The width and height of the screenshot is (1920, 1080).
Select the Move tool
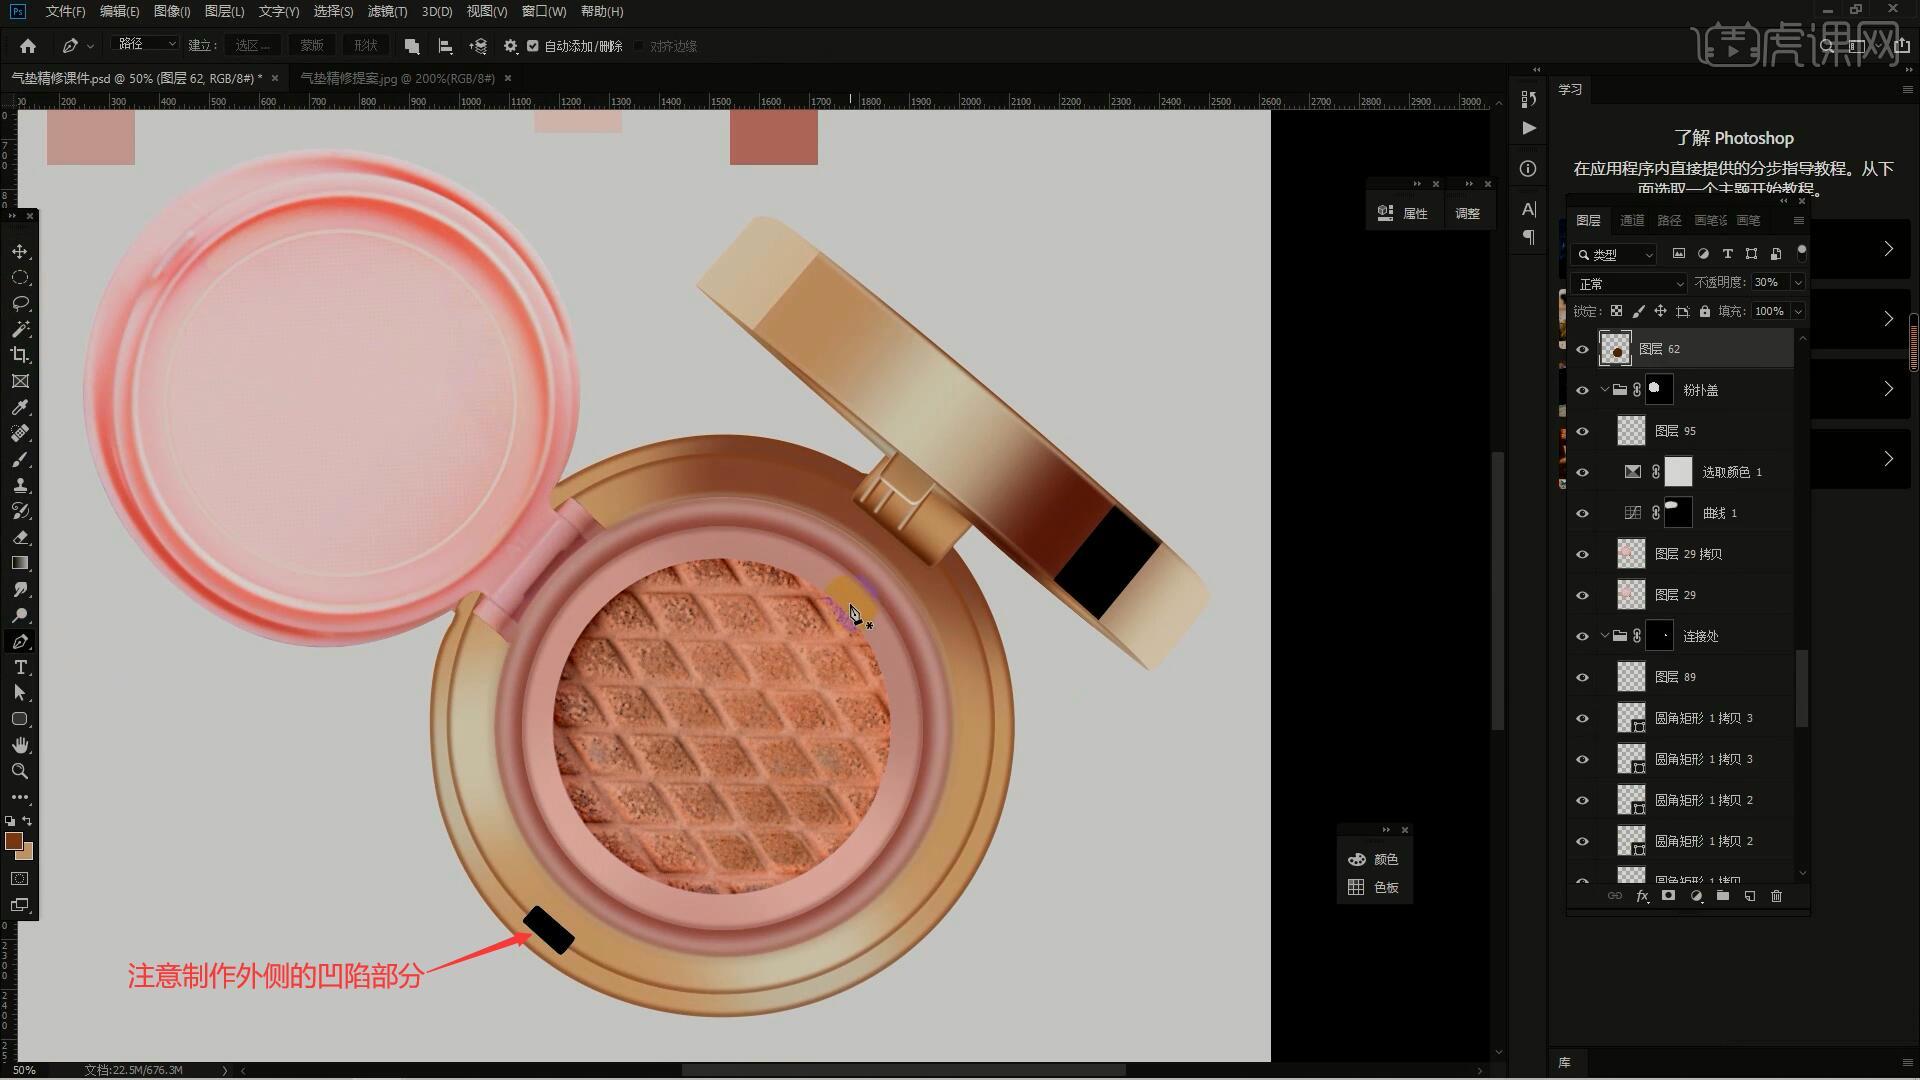click(x=20, y=251)
